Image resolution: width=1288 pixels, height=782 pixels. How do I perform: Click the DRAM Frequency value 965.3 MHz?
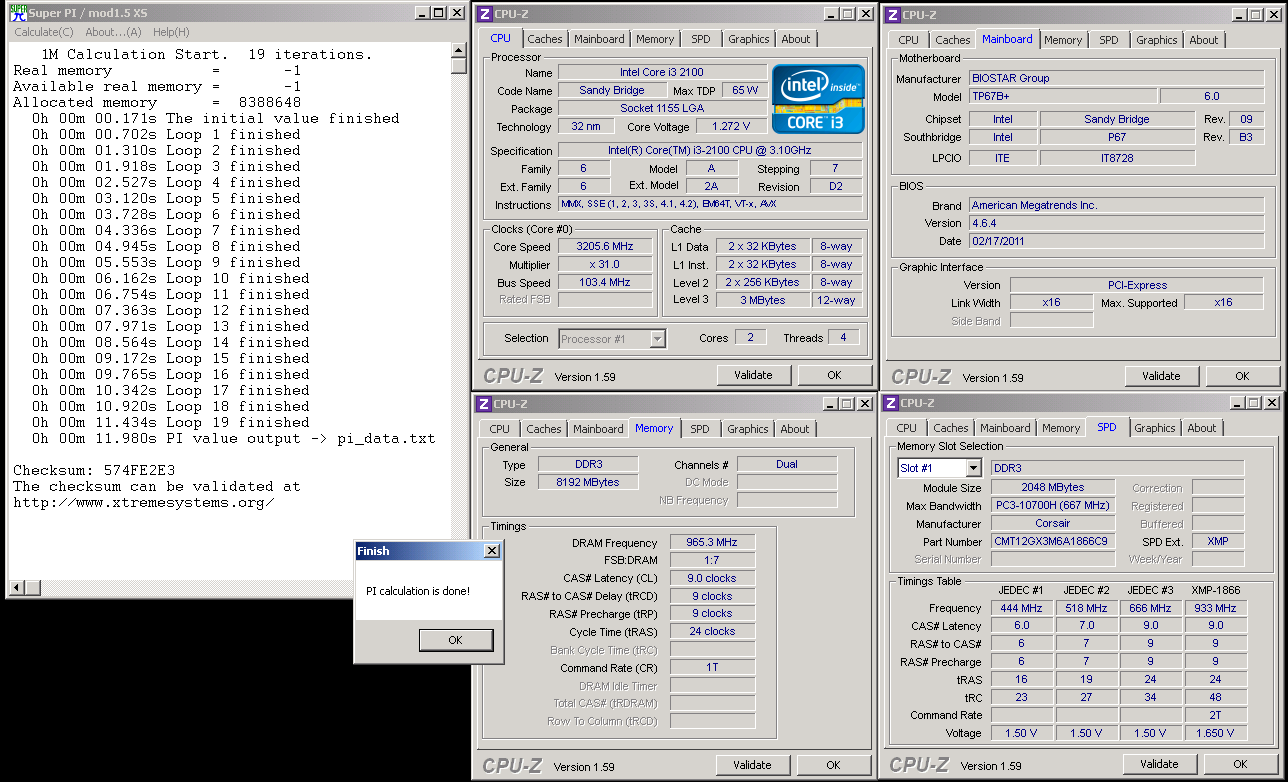pyautogui.click(x=712, y=542)
